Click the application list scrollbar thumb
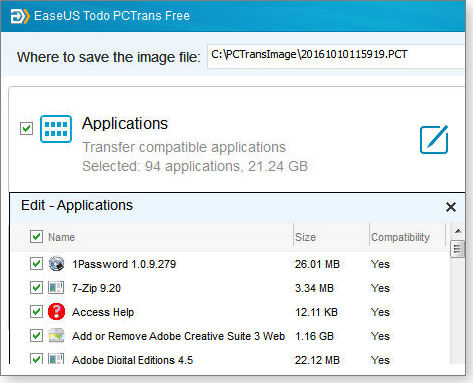 [x=457, y=249]
